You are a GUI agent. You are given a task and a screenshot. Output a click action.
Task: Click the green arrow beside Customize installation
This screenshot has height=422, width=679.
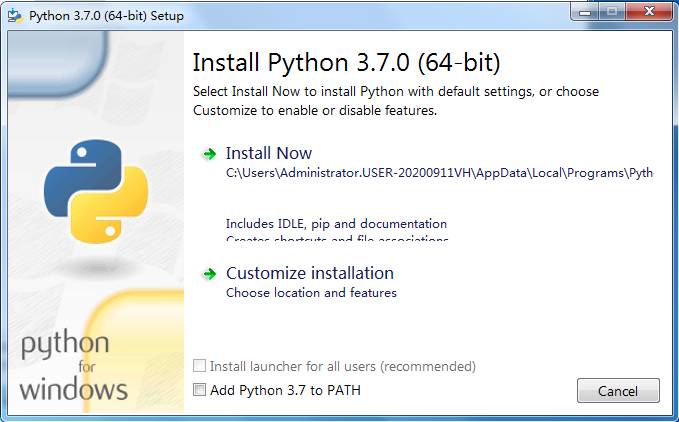209,274
